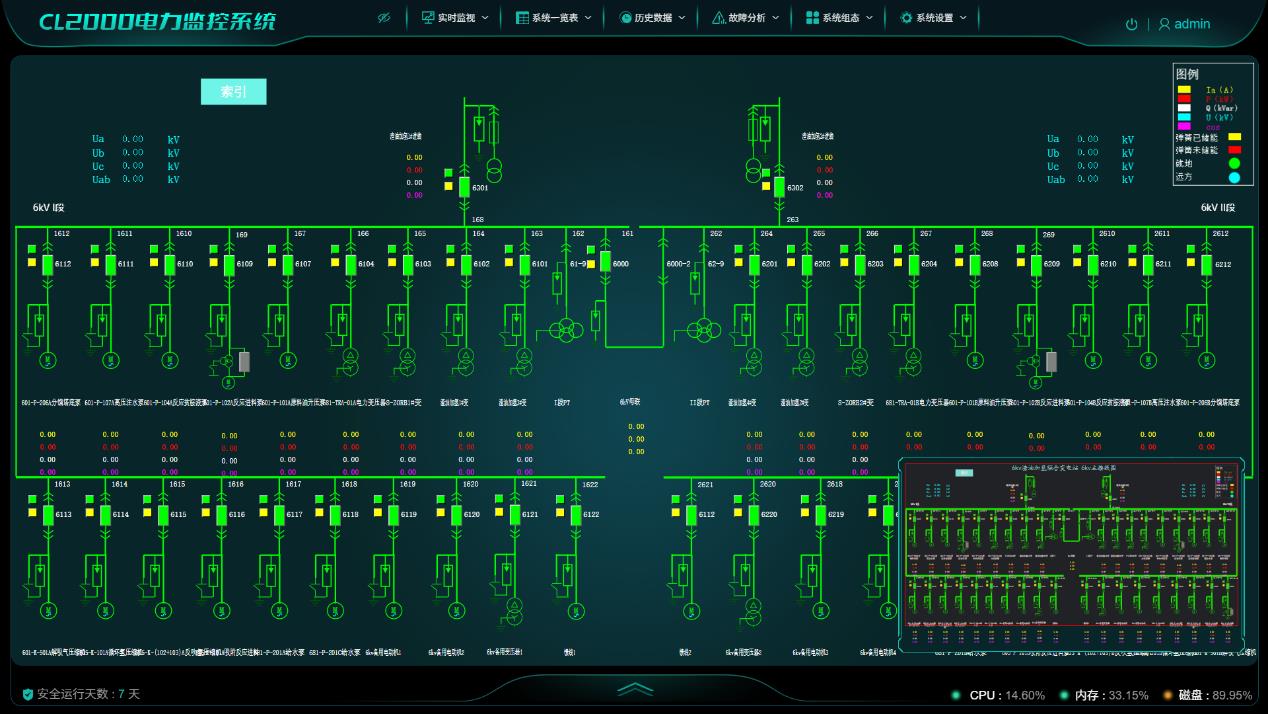The height and width of the screenshot is (714, 1268).
Task: Expand the bottom panel with up chevron
Action: 634,689
